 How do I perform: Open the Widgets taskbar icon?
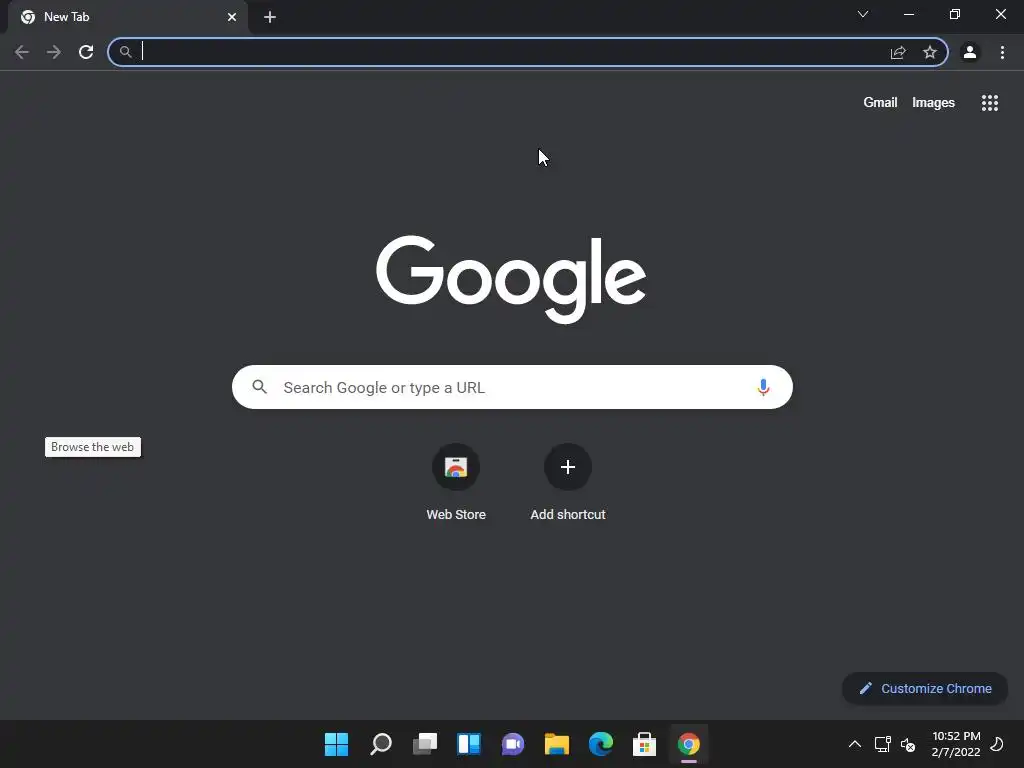click(469, 744)
